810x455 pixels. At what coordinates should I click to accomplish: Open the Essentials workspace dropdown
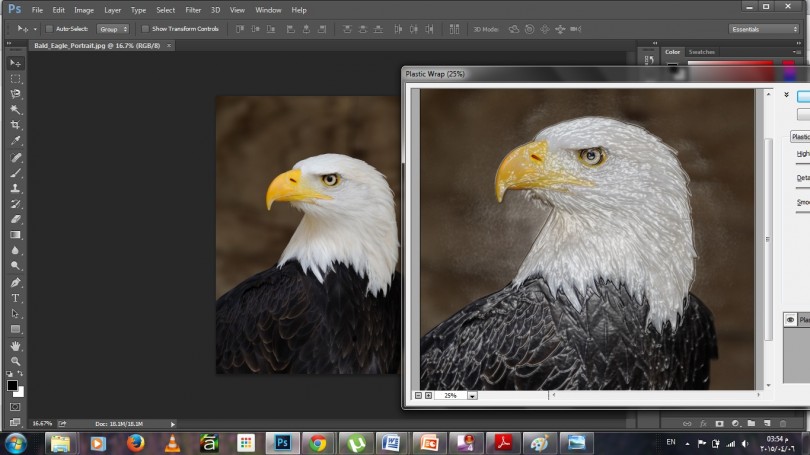pyautogui.click(x=764, y=29)
